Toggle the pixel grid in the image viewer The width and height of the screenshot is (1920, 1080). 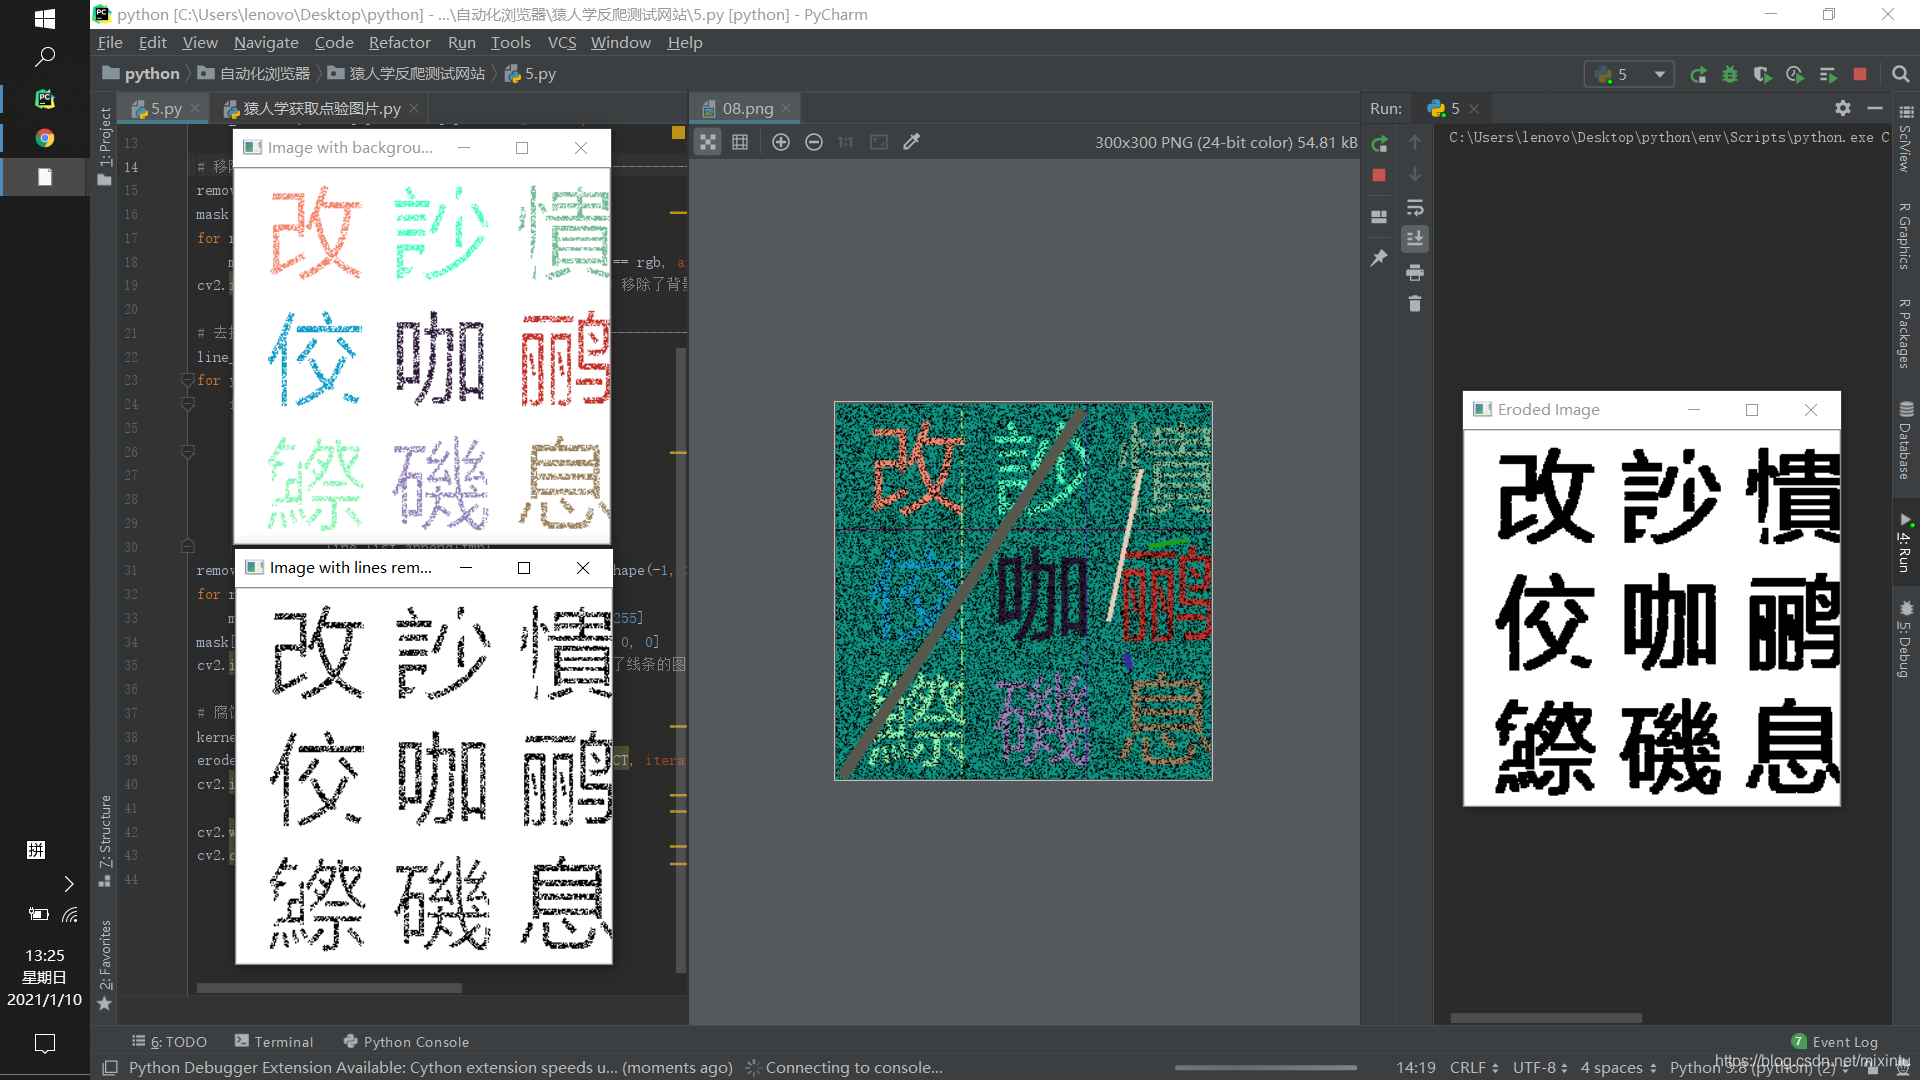click(x=740, y=142)
